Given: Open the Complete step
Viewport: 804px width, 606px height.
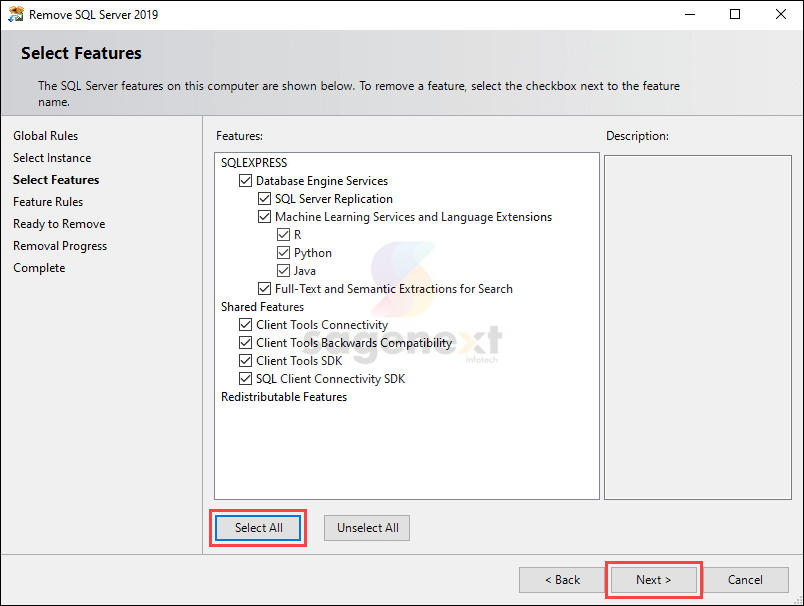Looking at the screenshot, I should point(39,268).
